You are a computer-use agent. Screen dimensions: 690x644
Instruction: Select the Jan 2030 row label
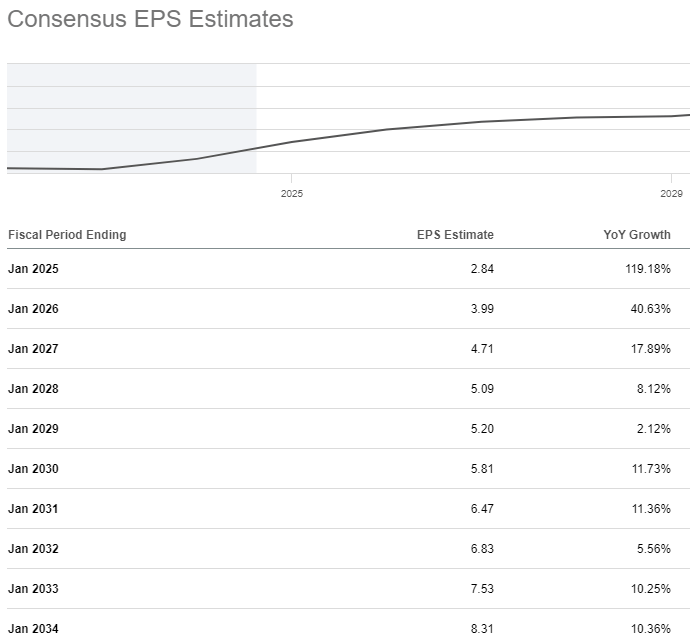click(x=33, y=469)
